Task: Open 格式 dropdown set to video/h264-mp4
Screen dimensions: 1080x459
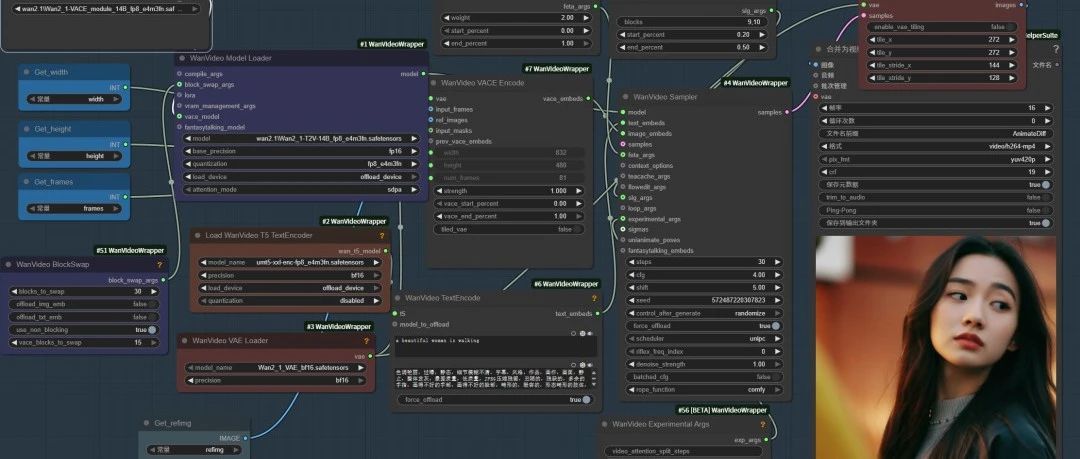Action: [936, 146]
